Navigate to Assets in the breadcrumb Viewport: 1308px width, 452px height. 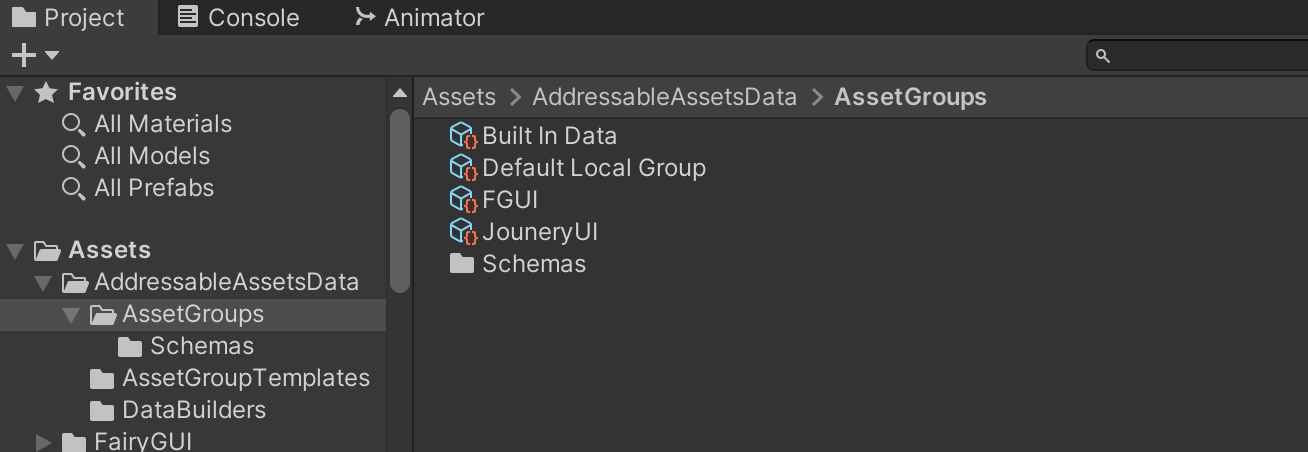point(459,97)
